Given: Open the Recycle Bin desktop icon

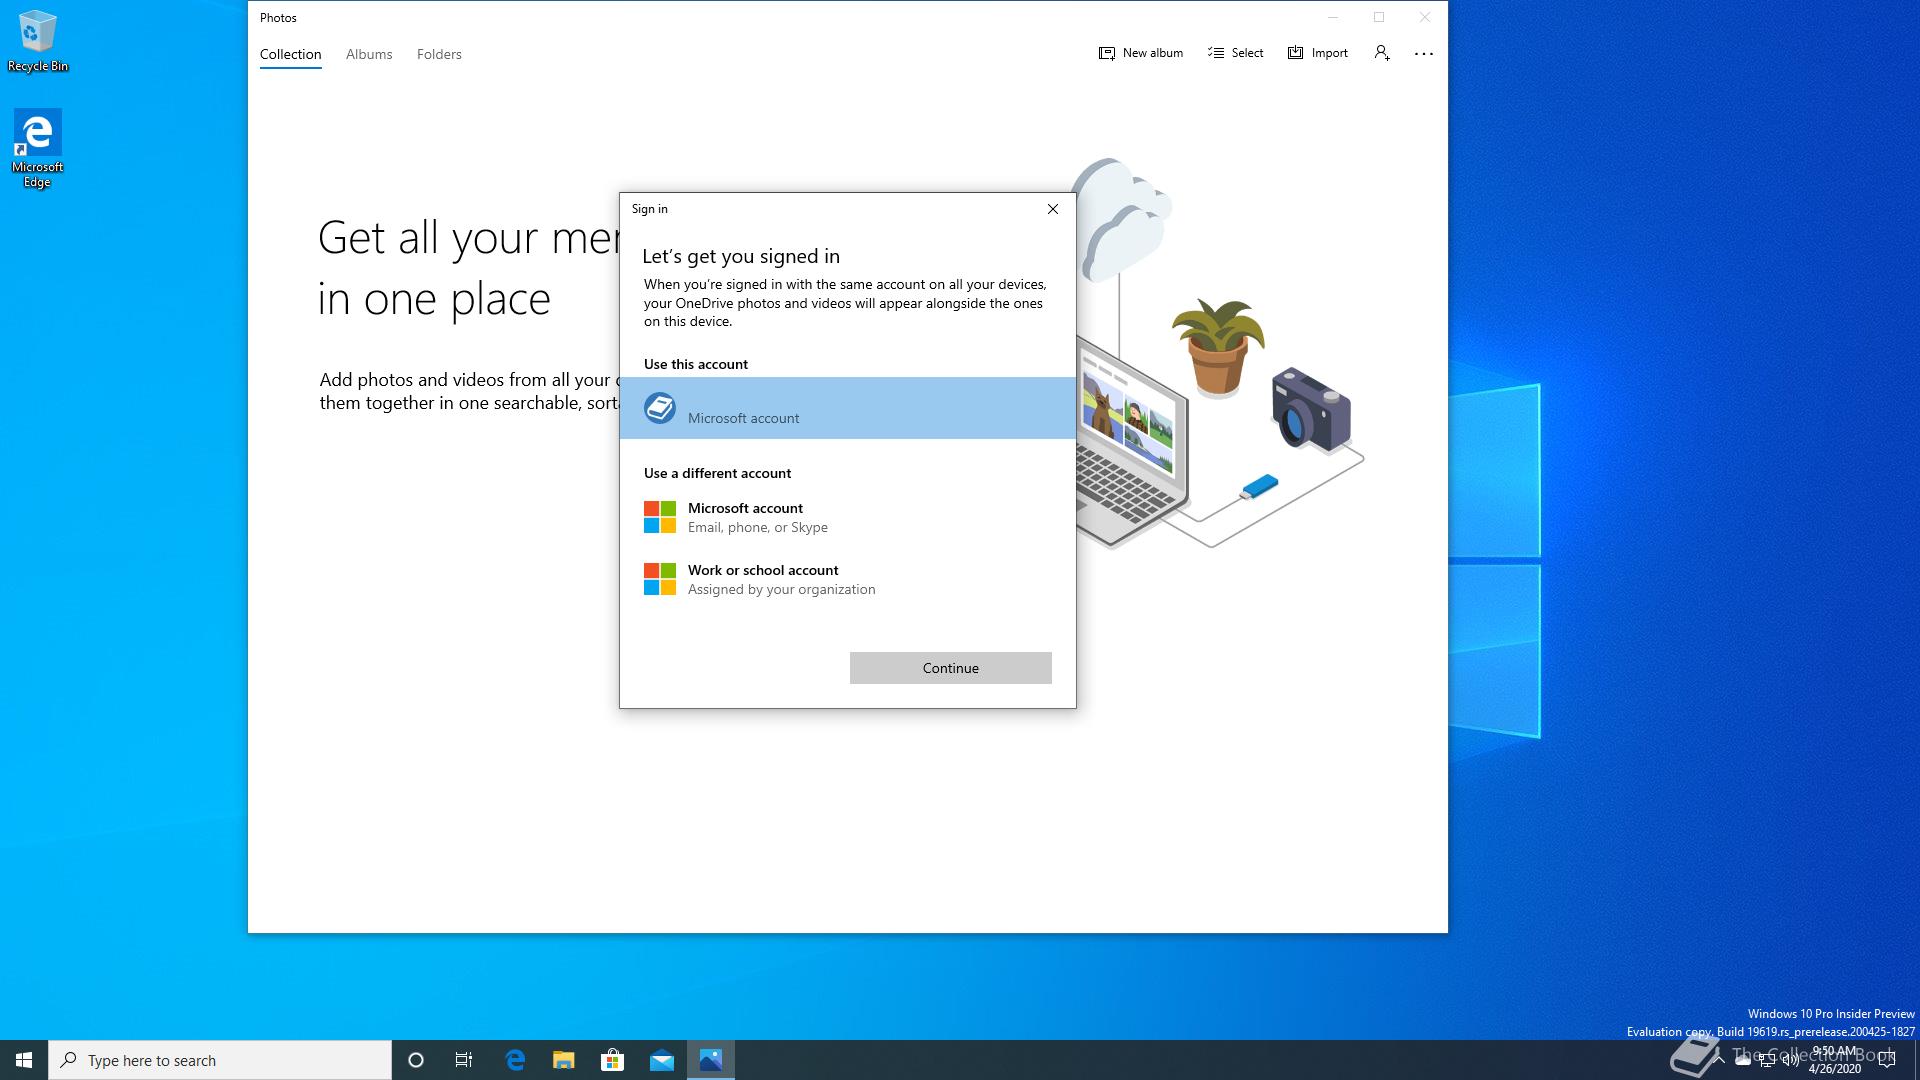Looking at the screenshot, I should (x=37, y=41).
